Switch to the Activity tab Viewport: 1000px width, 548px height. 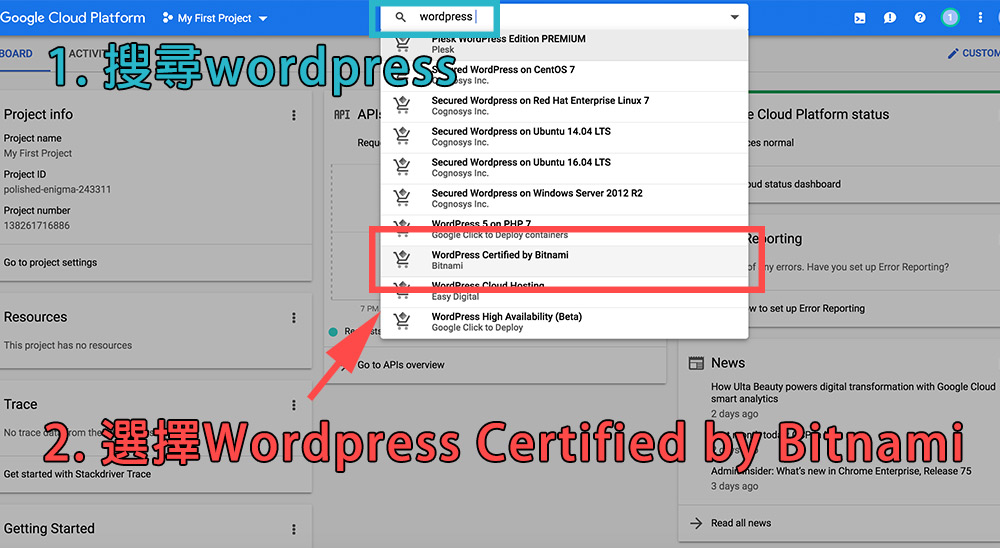click(87, 54)
